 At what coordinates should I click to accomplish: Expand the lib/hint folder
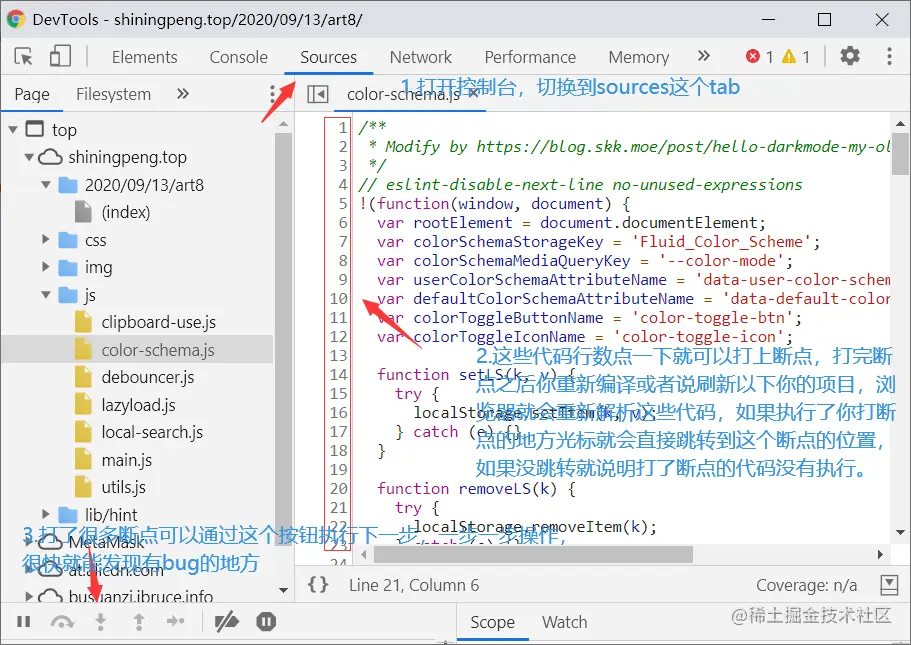(46, 514)
